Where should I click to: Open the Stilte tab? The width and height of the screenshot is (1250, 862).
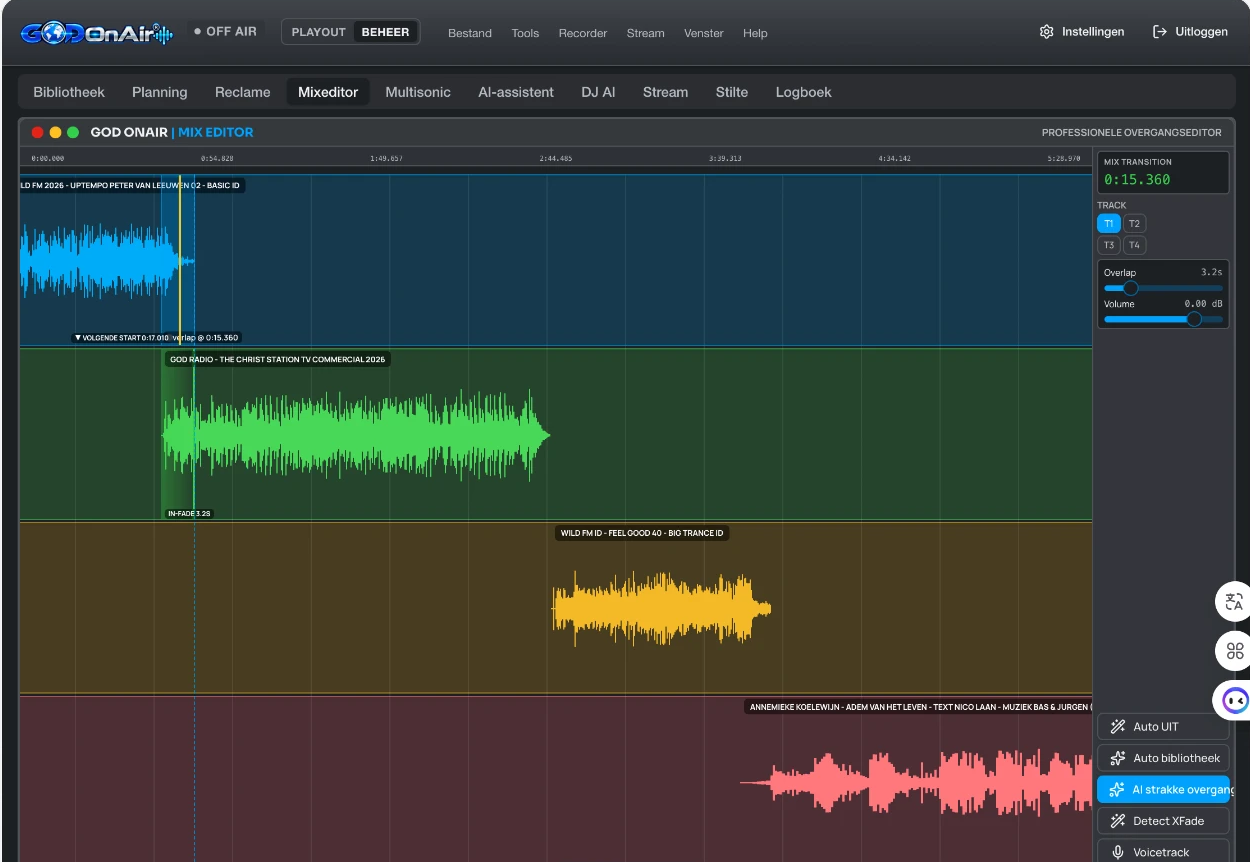pos(732,92)
